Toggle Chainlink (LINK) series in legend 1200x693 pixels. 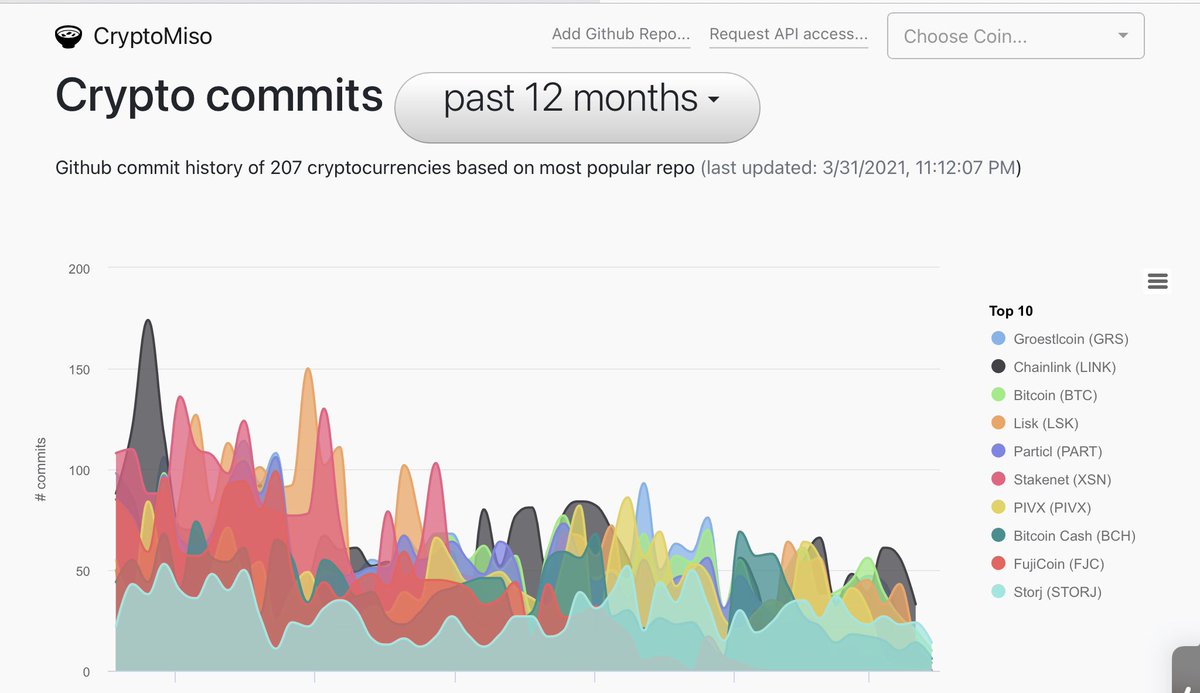point(1054,367)
